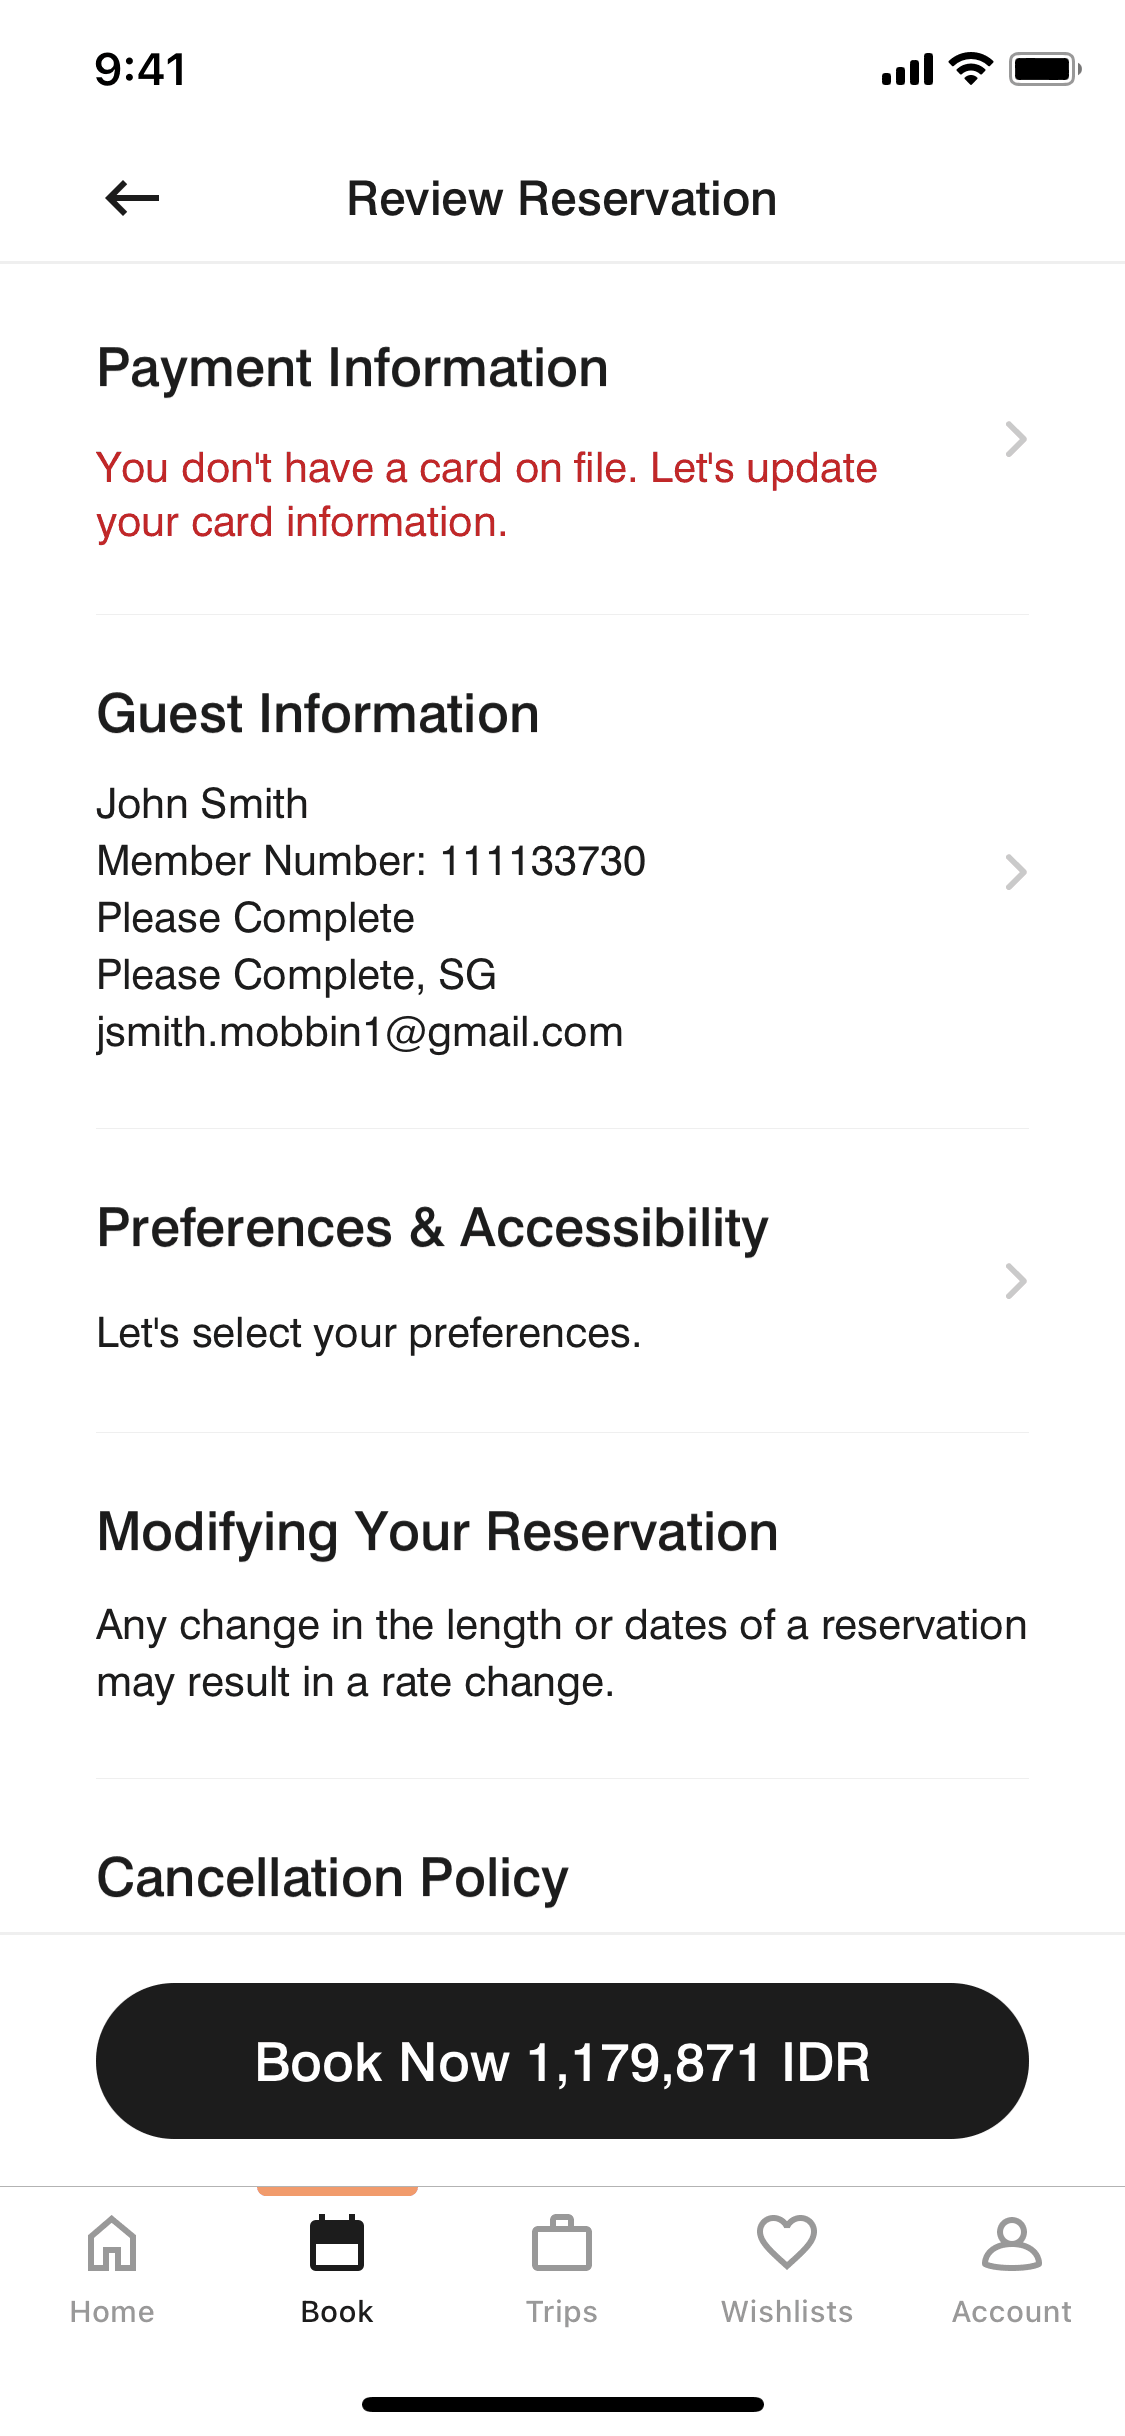Tap the Cancellation Policy heading

point(332,1877)
